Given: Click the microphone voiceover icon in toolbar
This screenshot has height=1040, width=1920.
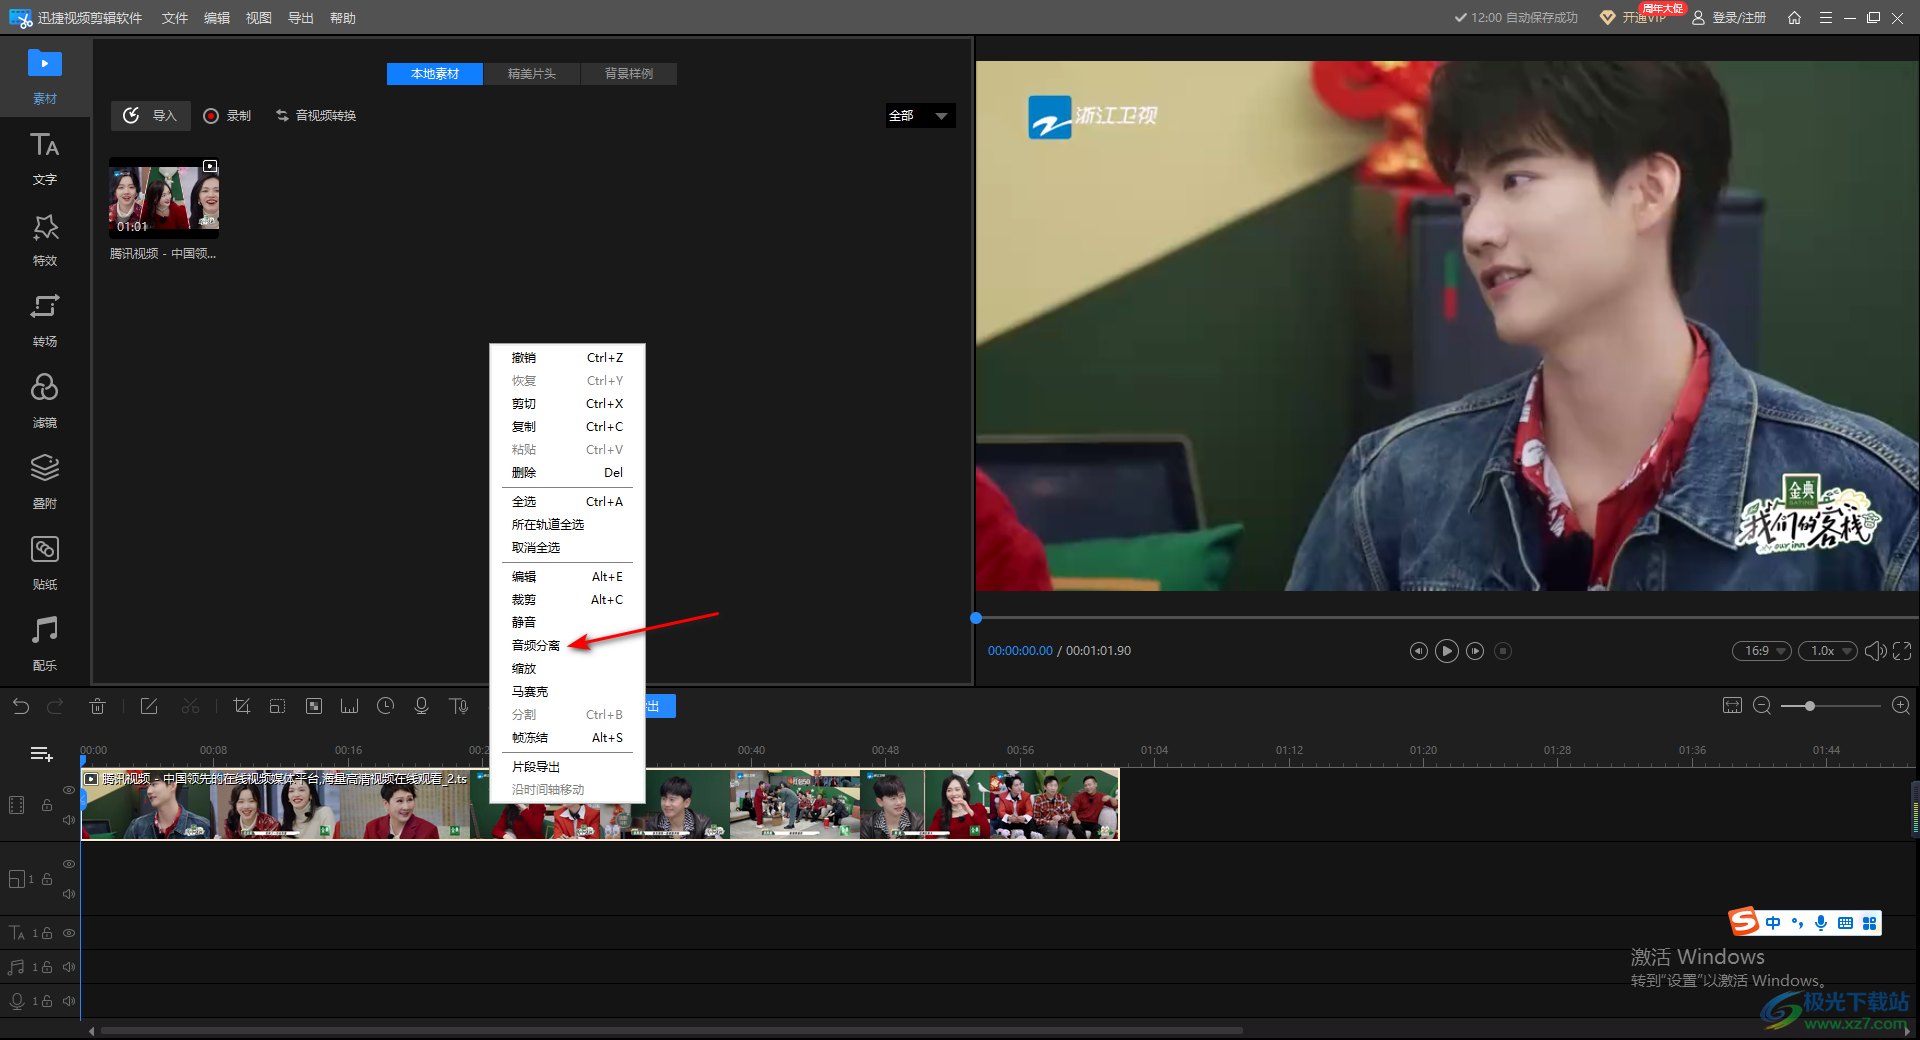Looking at the screenshot, I should pos(421,706).
